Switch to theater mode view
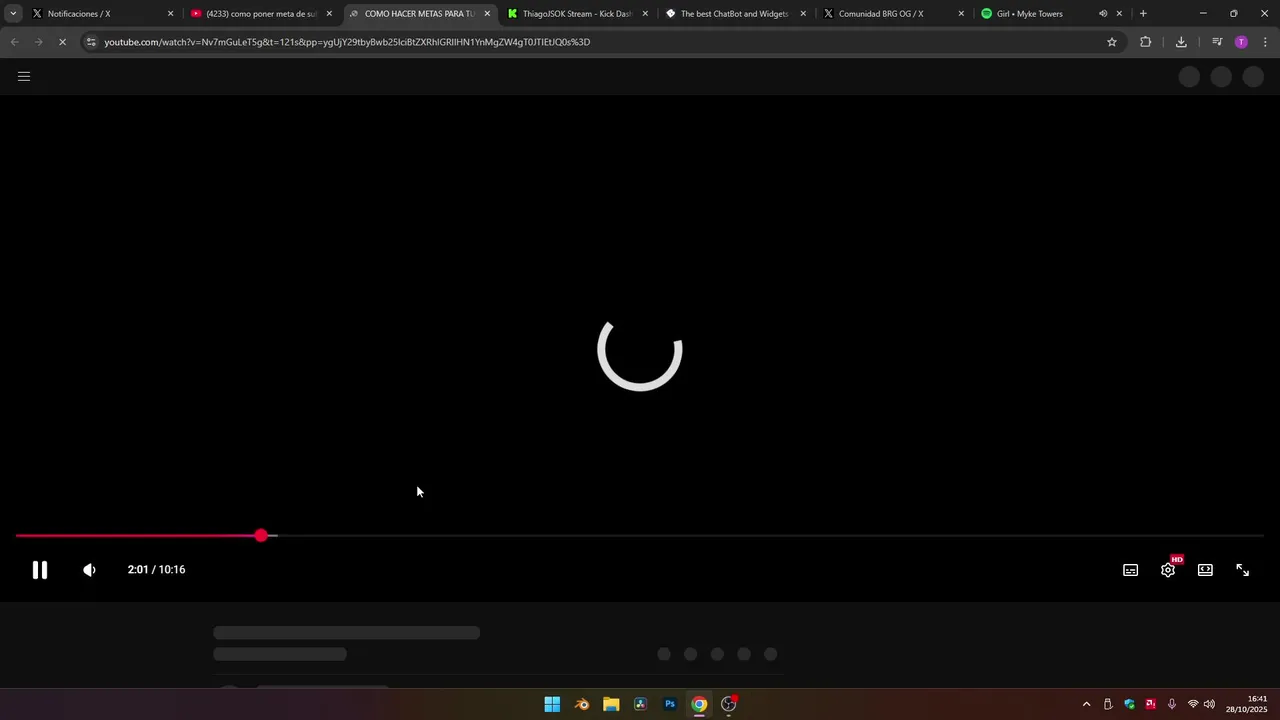 coord(1205,570)
